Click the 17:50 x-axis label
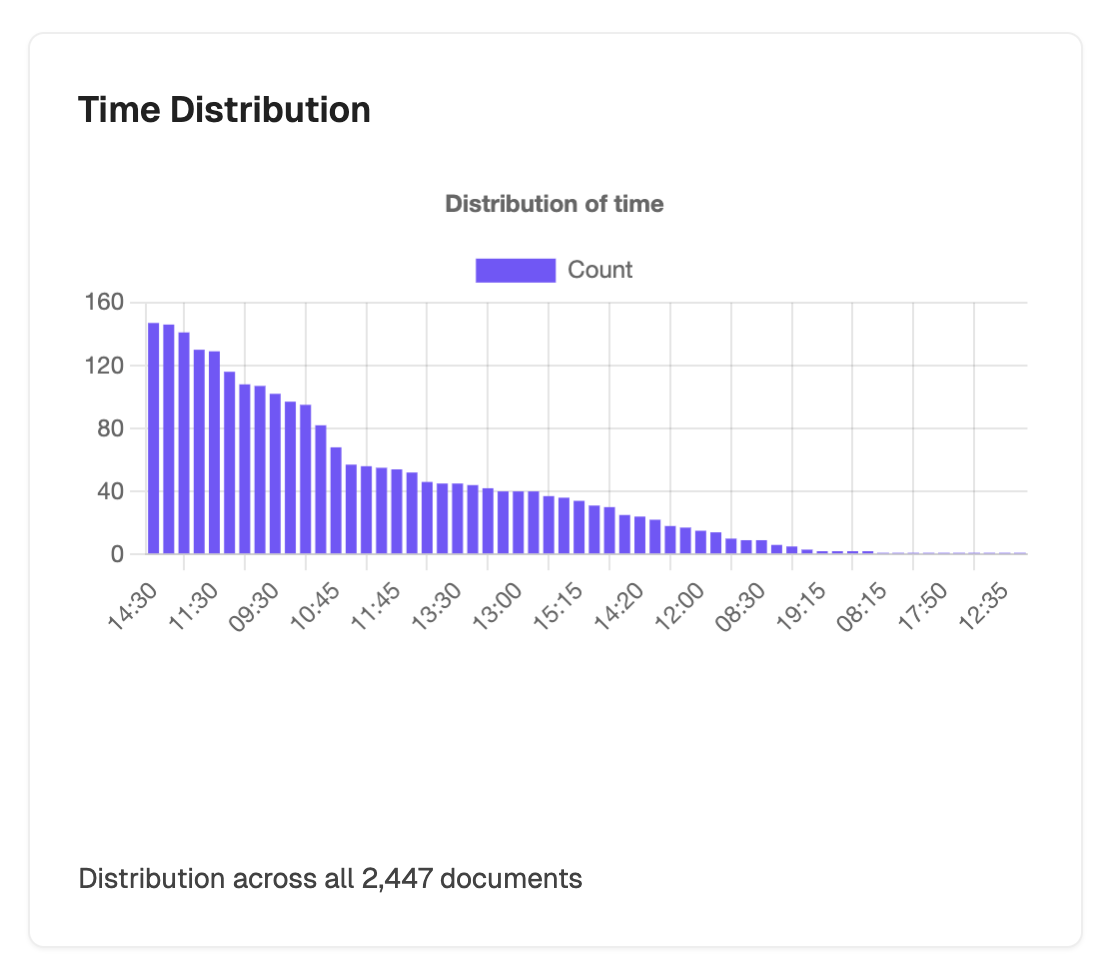 [923, 606]
